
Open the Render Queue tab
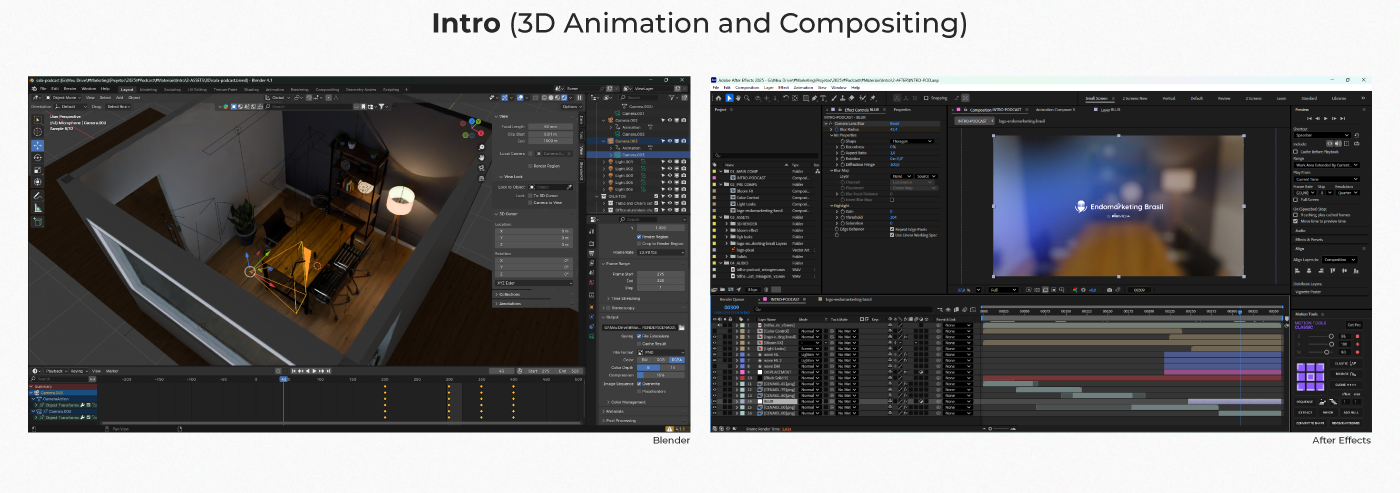coord(732,299)
